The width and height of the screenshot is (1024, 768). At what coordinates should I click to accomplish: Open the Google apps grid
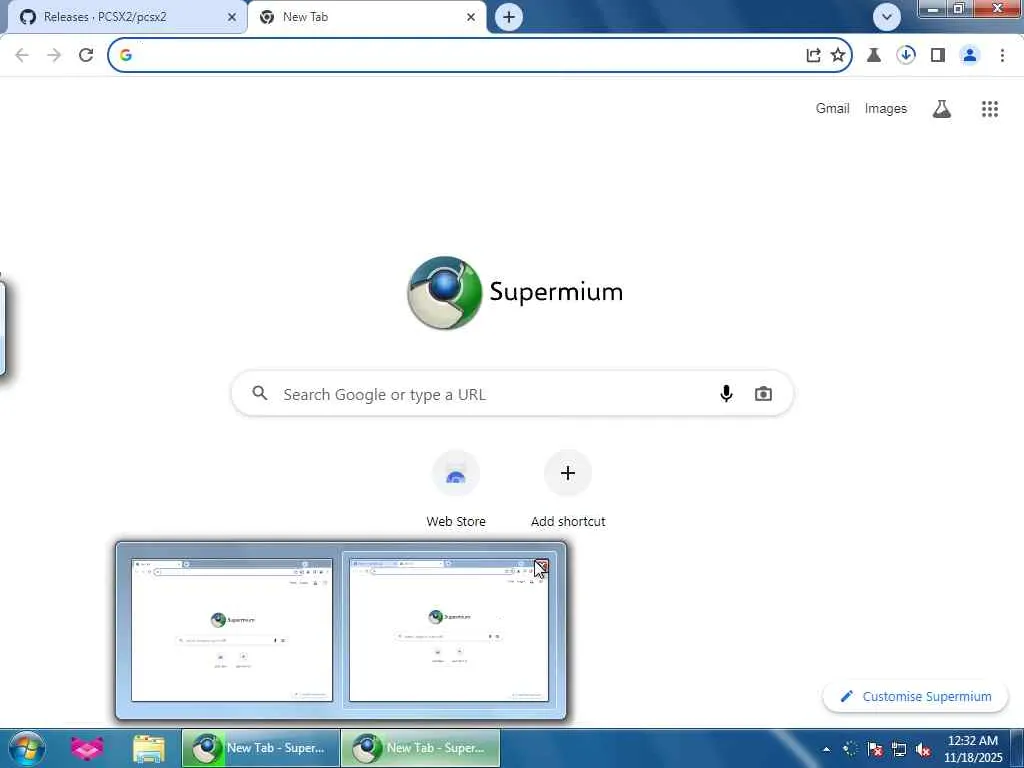(x=990, y=108)
